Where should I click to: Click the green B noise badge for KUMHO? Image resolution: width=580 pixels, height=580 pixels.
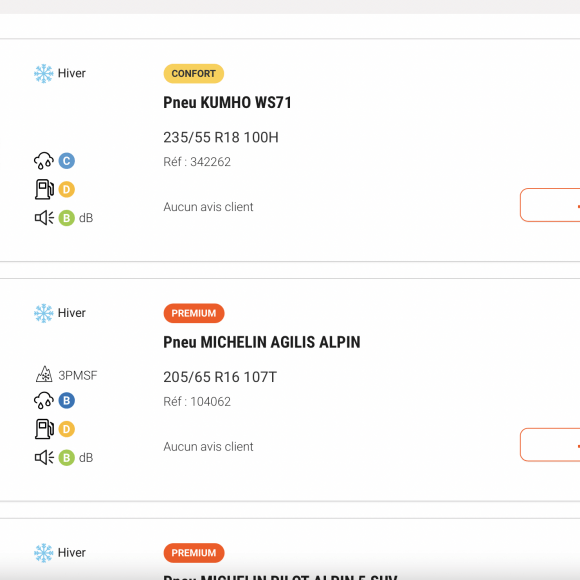pyautogui.click(x=67, y=218)
